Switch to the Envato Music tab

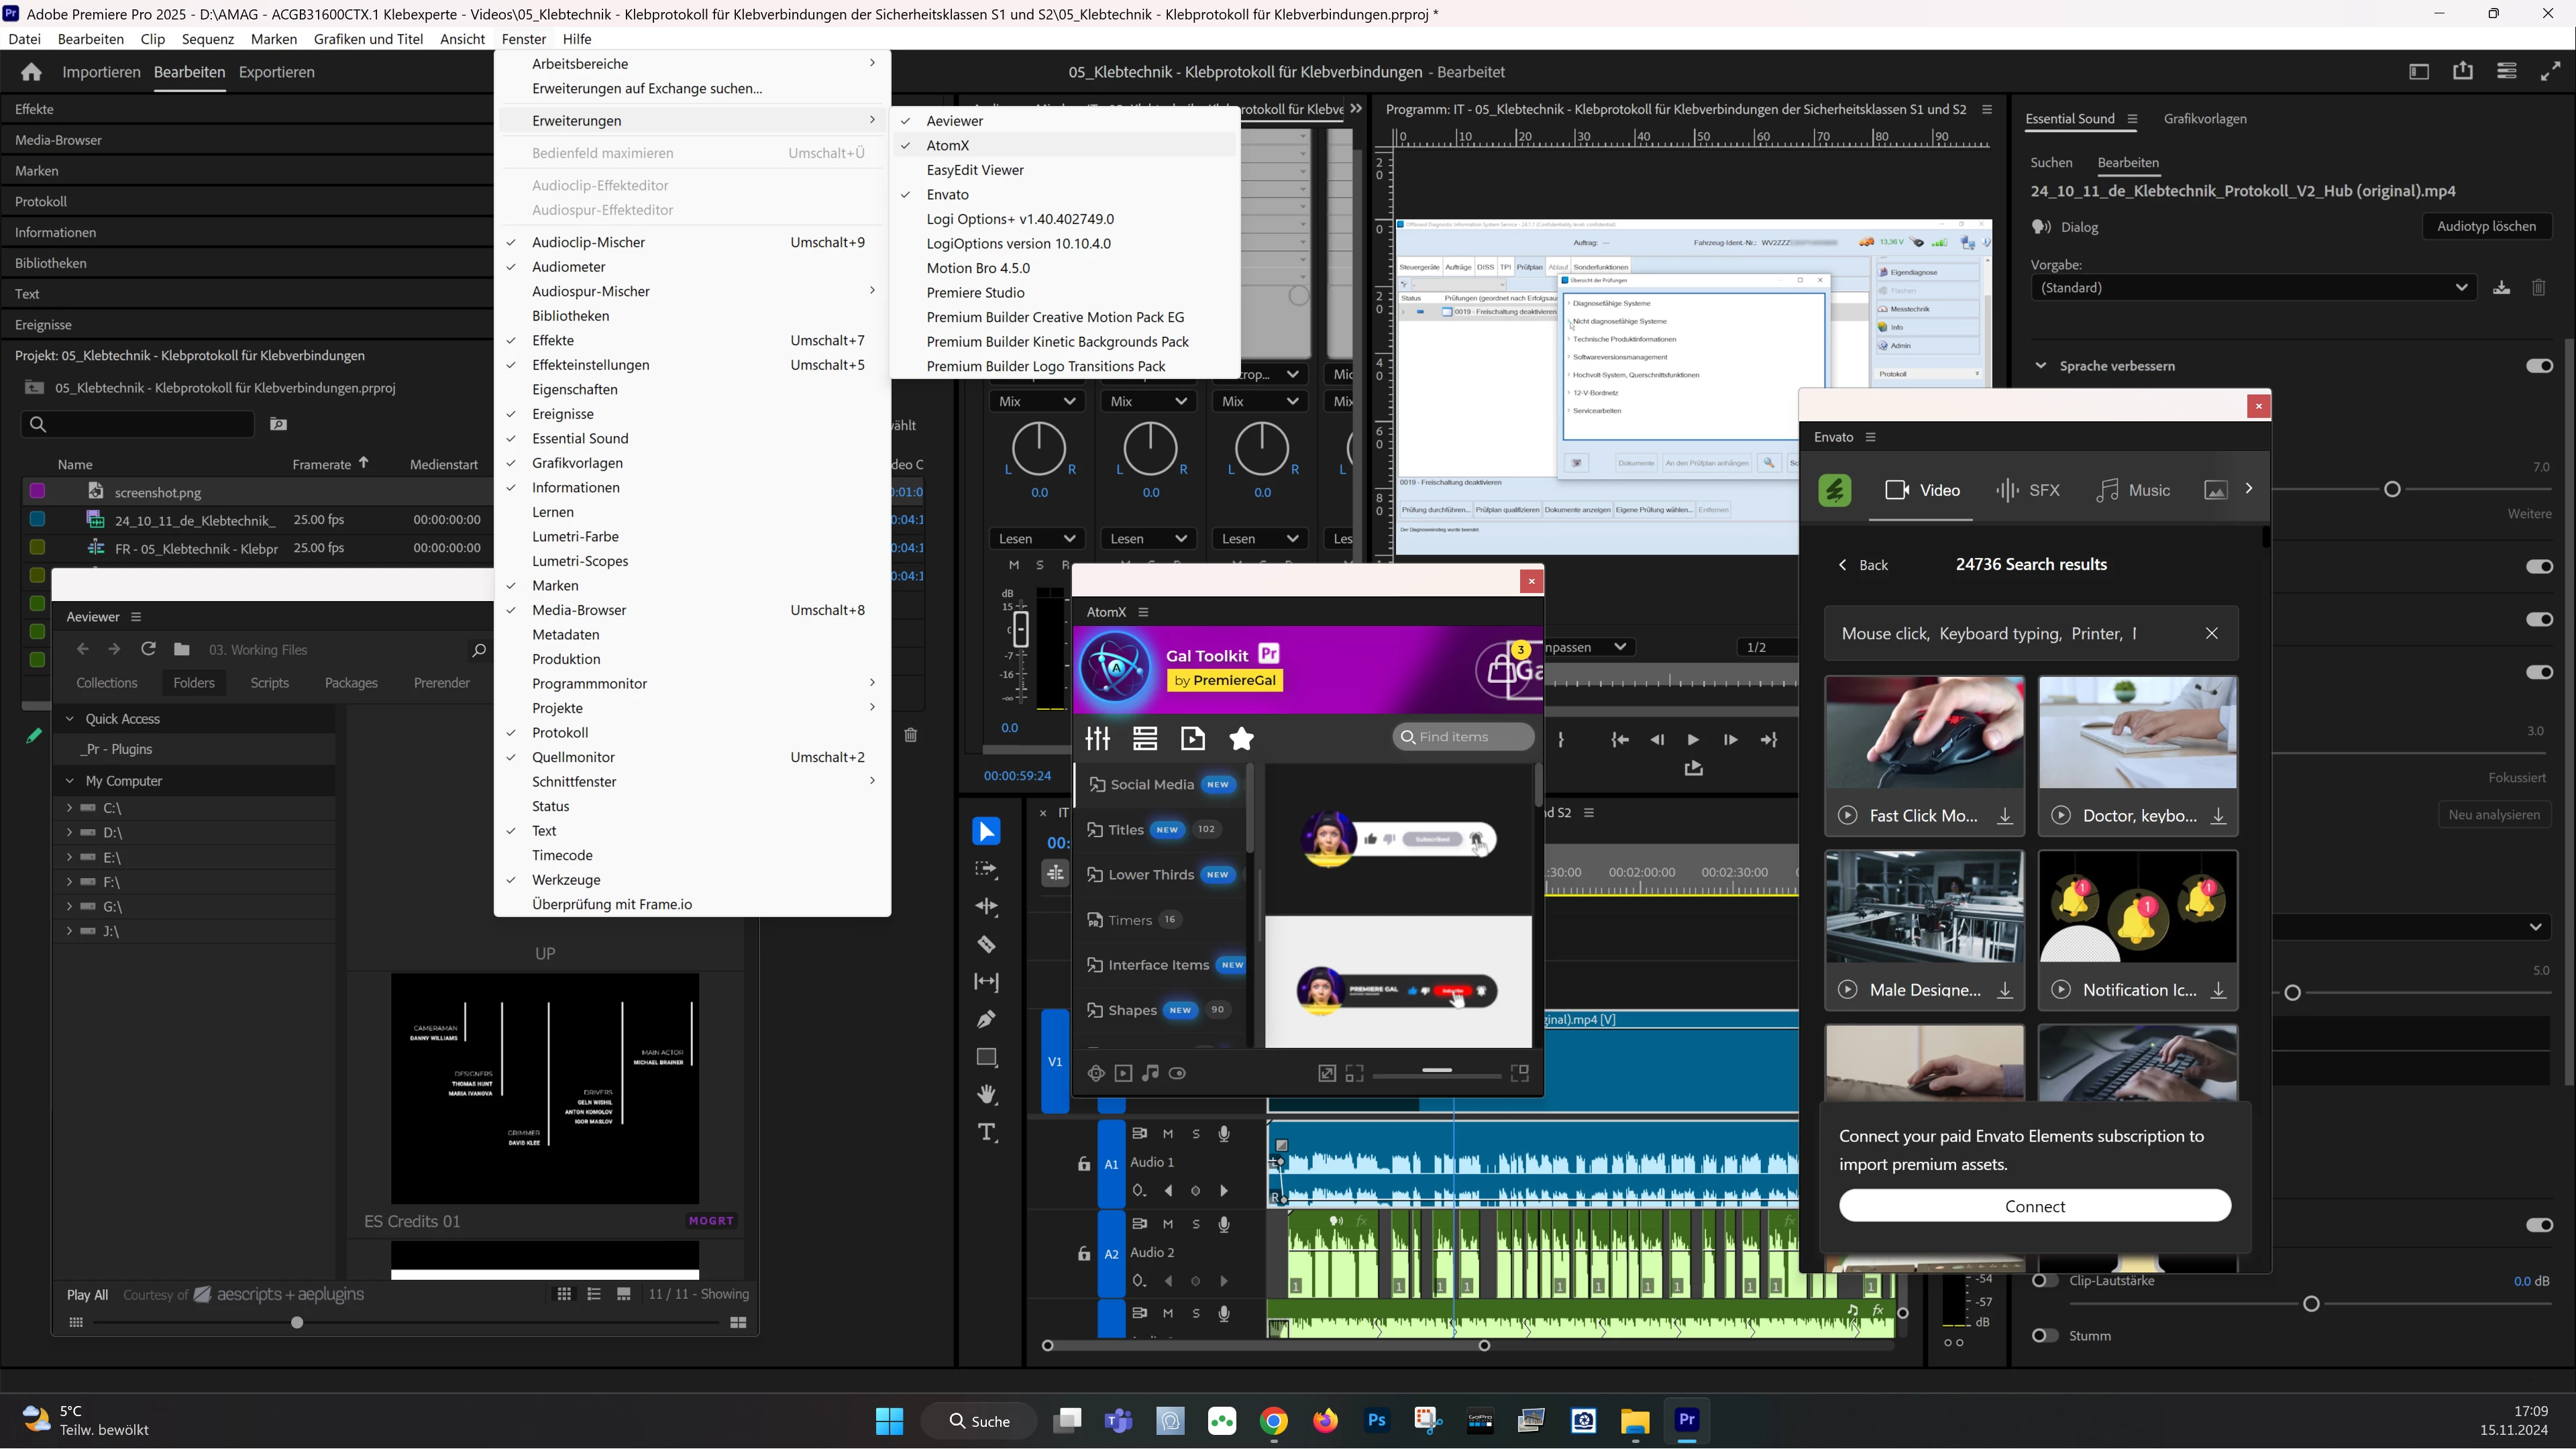point(2132,490)
